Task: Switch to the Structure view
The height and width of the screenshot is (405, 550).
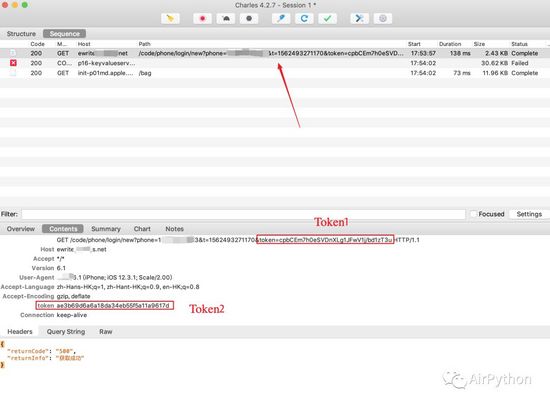Action: pos(21,34)
